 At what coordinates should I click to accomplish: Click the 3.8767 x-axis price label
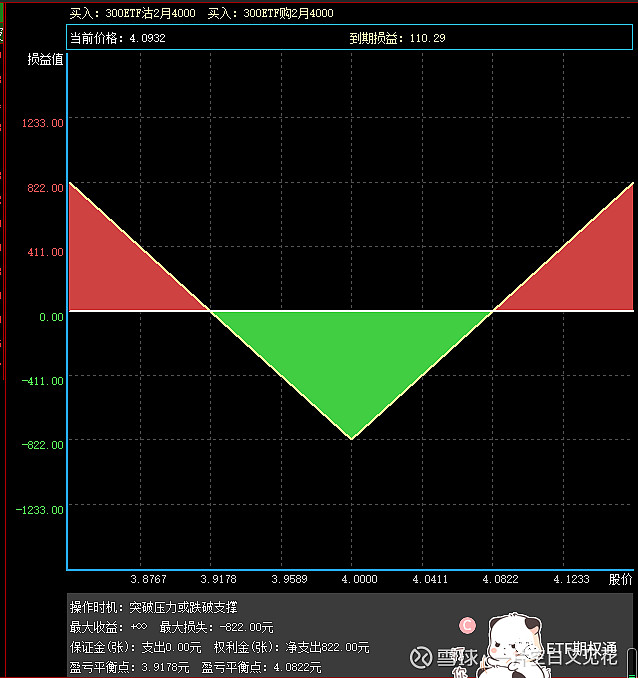(148, 579)
